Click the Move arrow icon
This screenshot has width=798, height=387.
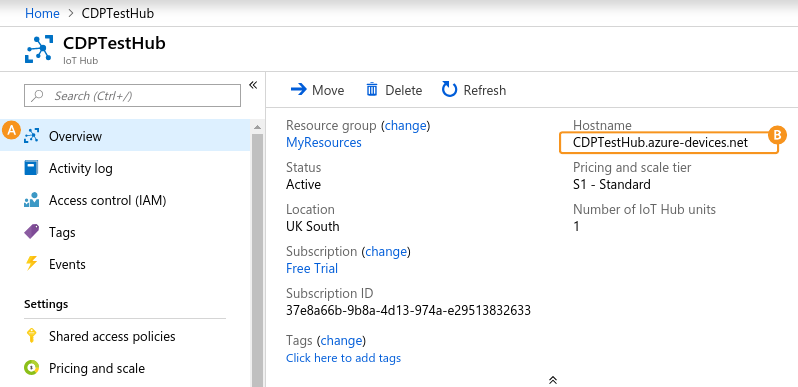[298, 90]
